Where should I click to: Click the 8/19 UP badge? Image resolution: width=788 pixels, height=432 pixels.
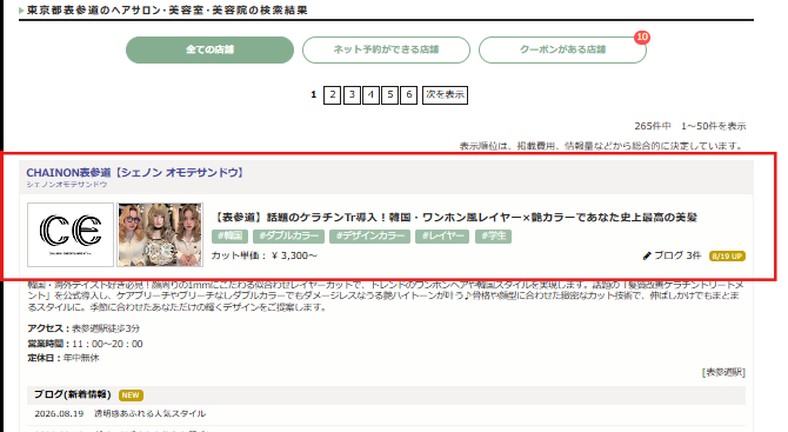click(727, 256)
